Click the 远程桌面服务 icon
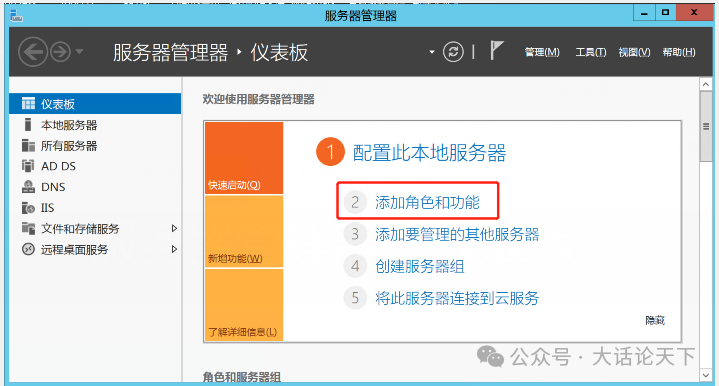 coord(28,249)
